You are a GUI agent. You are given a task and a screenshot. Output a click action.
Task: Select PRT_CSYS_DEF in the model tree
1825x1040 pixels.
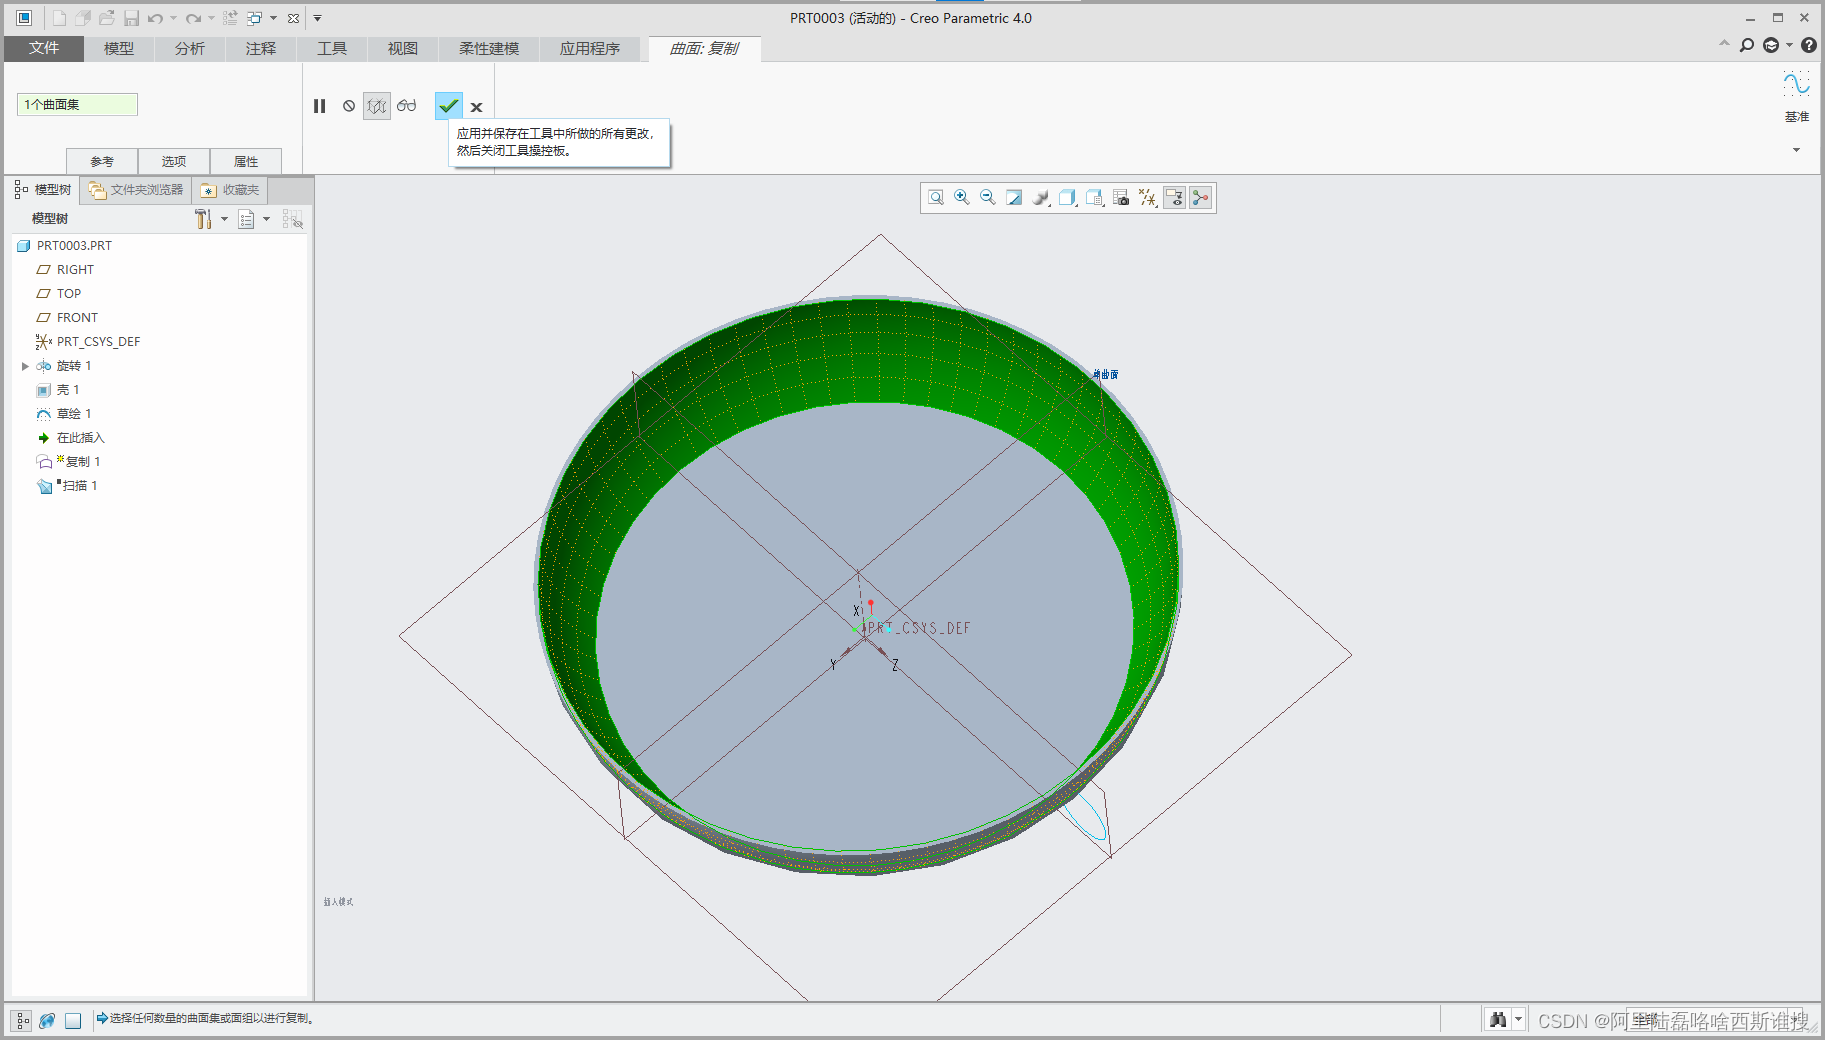coord(98,341)
